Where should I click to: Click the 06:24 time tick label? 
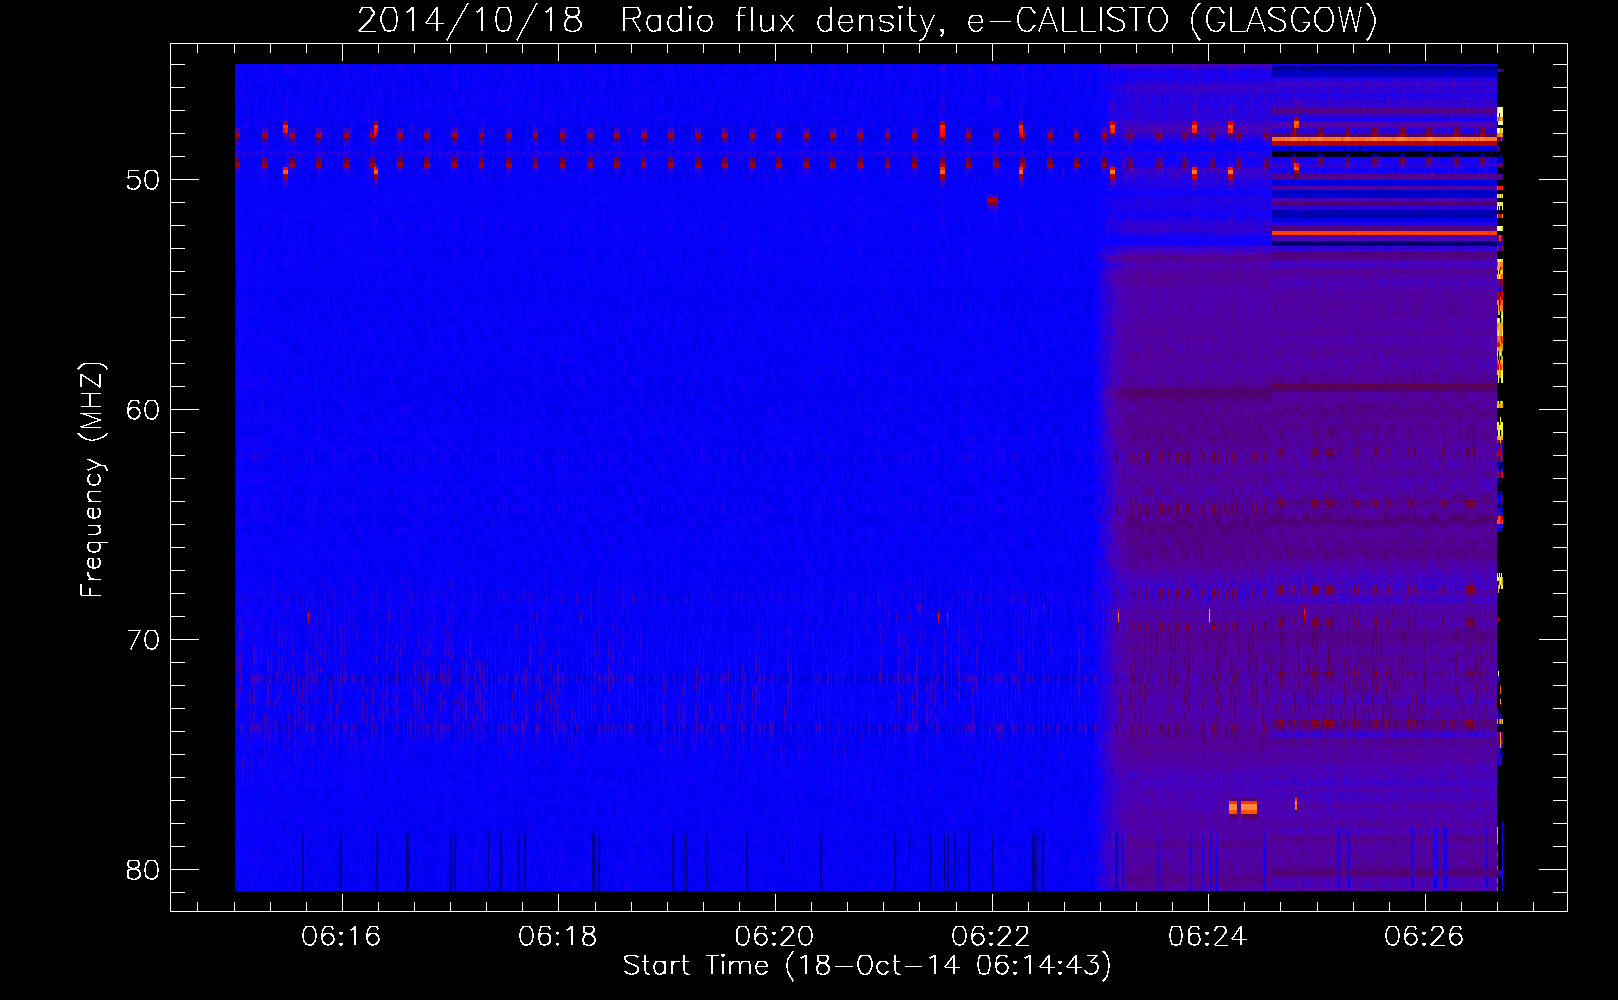[x=1208, y=937]
